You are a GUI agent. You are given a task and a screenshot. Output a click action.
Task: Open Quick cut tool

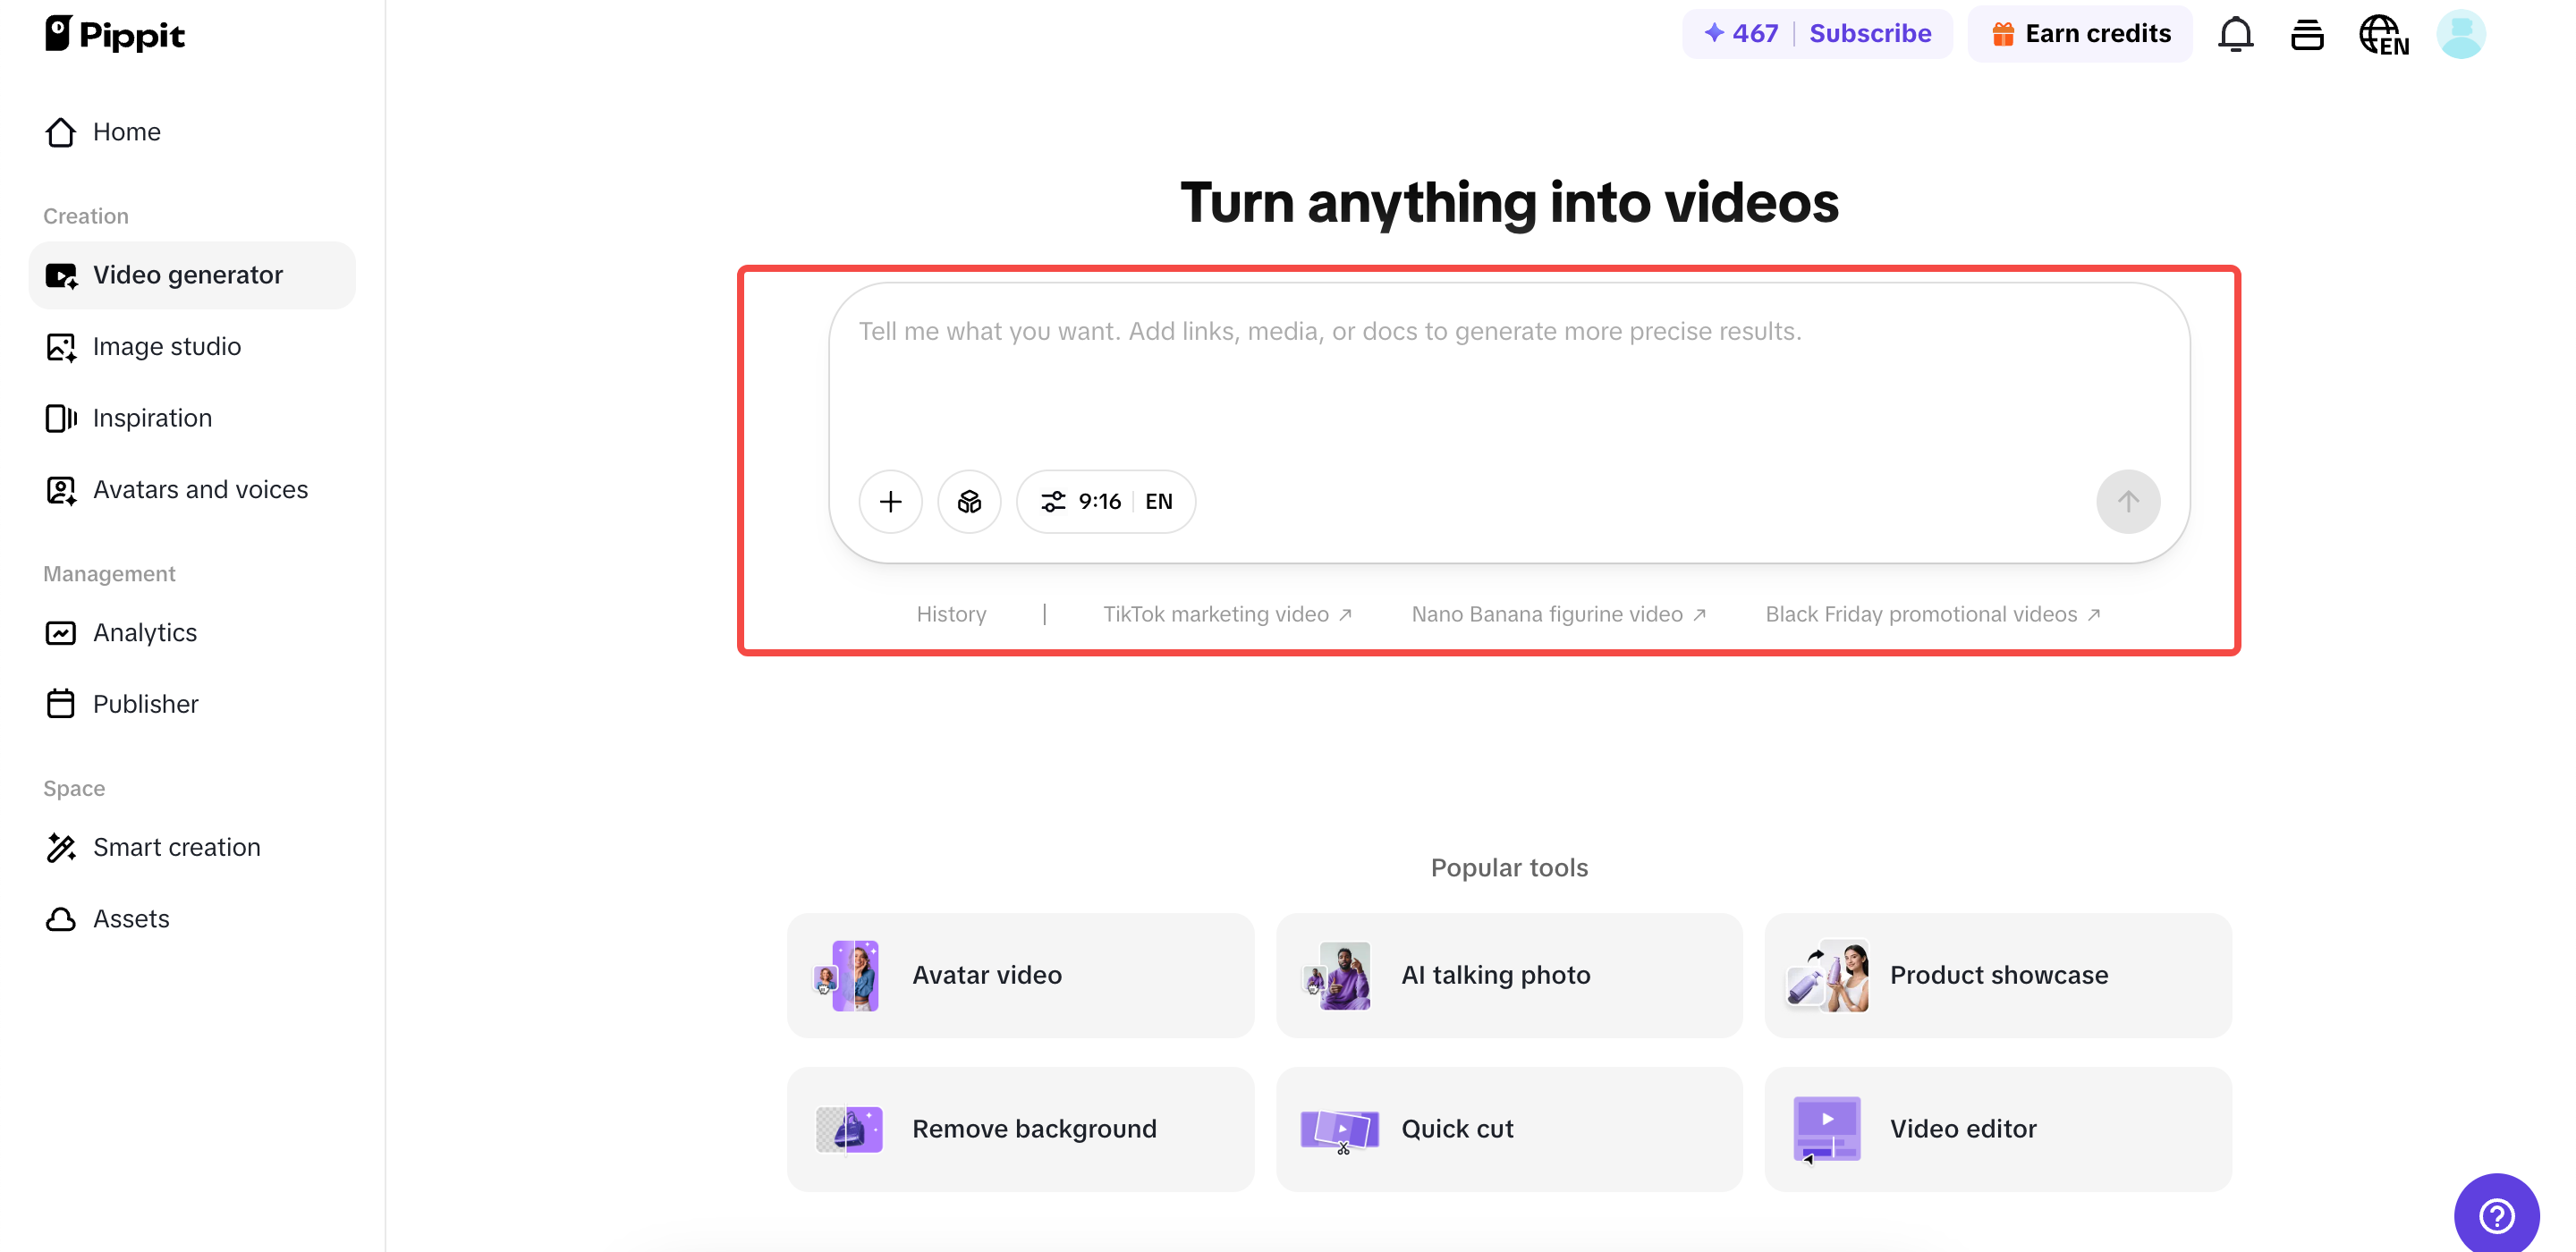(x=1509, y=1129)
